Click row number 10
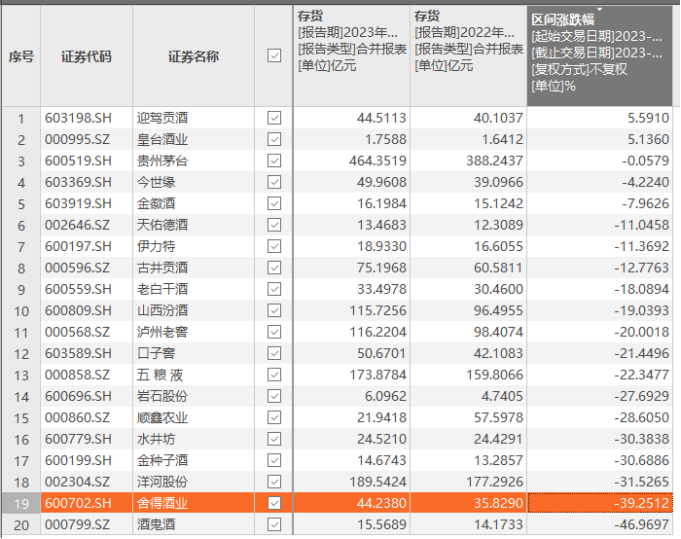 point(21,311)
